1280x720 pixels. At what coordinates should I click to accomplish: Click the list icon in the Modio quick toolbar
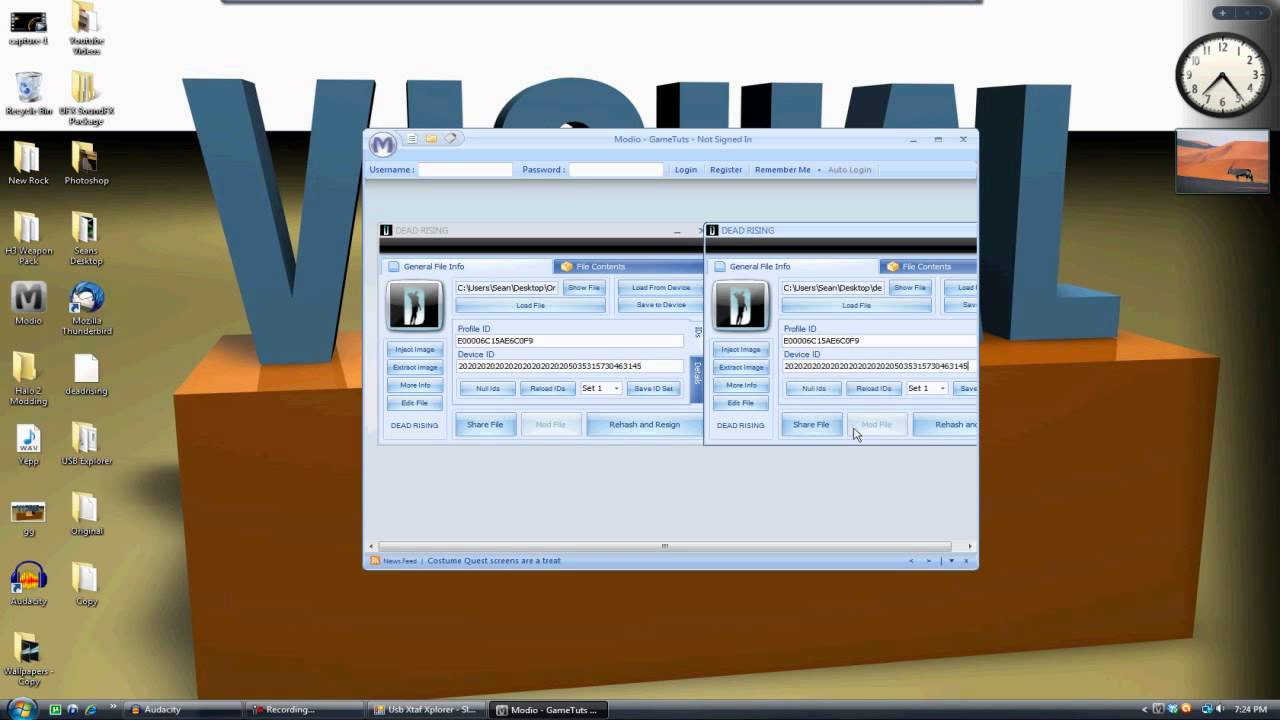(x=411, y=139)
